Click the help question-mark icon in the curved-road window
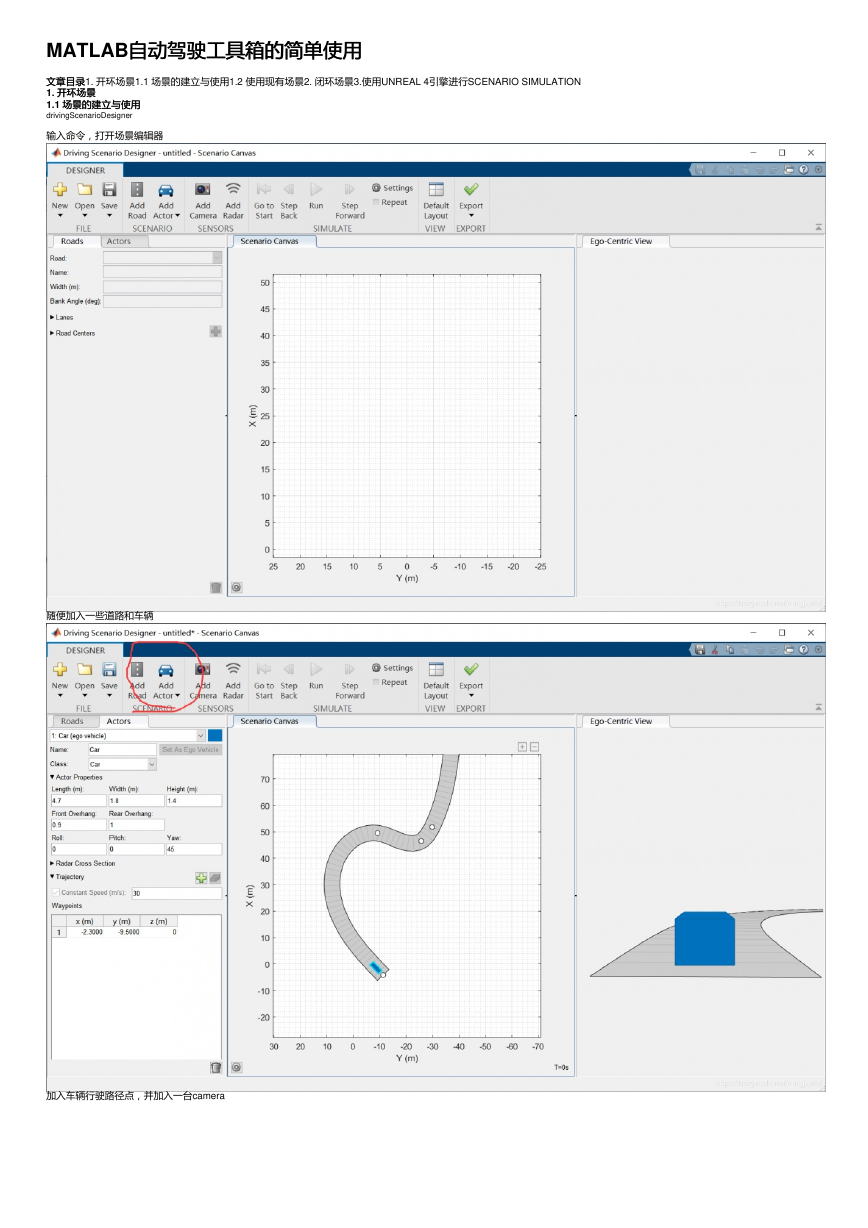The width and height of the screenshot is (868, 1228). 804,650
